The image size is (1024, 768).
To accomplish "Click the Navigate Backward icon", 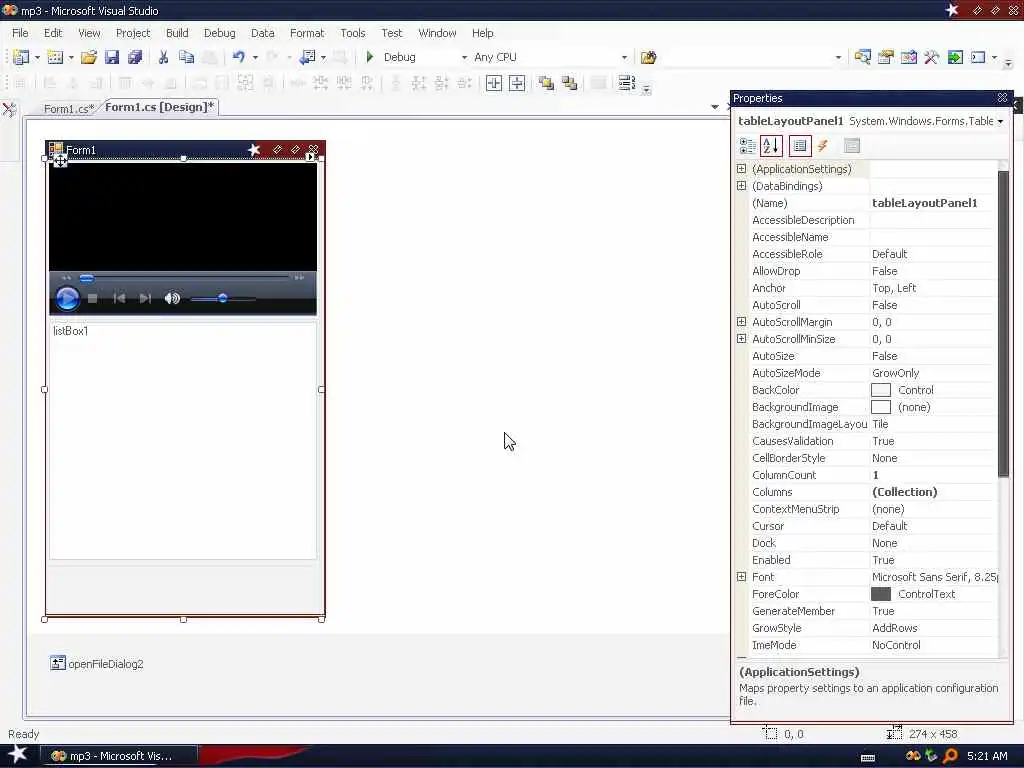I will pyautogui.click(x=307, y=57).
